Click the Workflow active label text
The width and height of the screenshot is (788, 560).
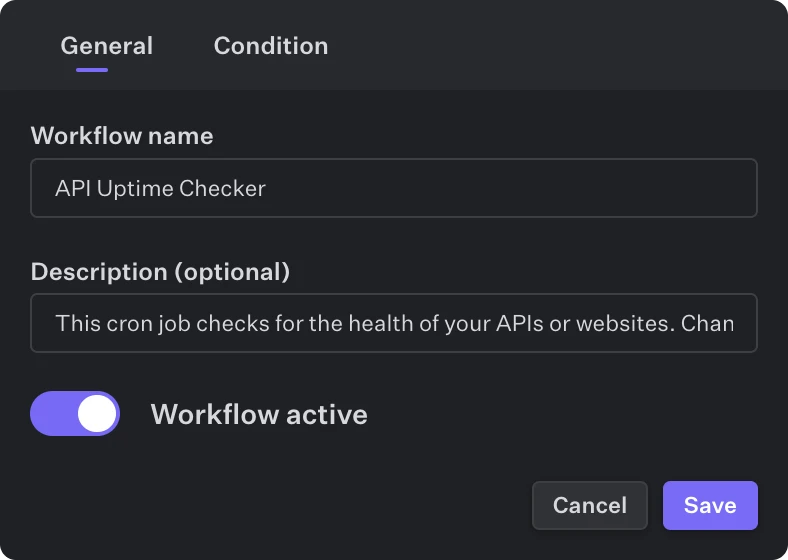(259, 414)
